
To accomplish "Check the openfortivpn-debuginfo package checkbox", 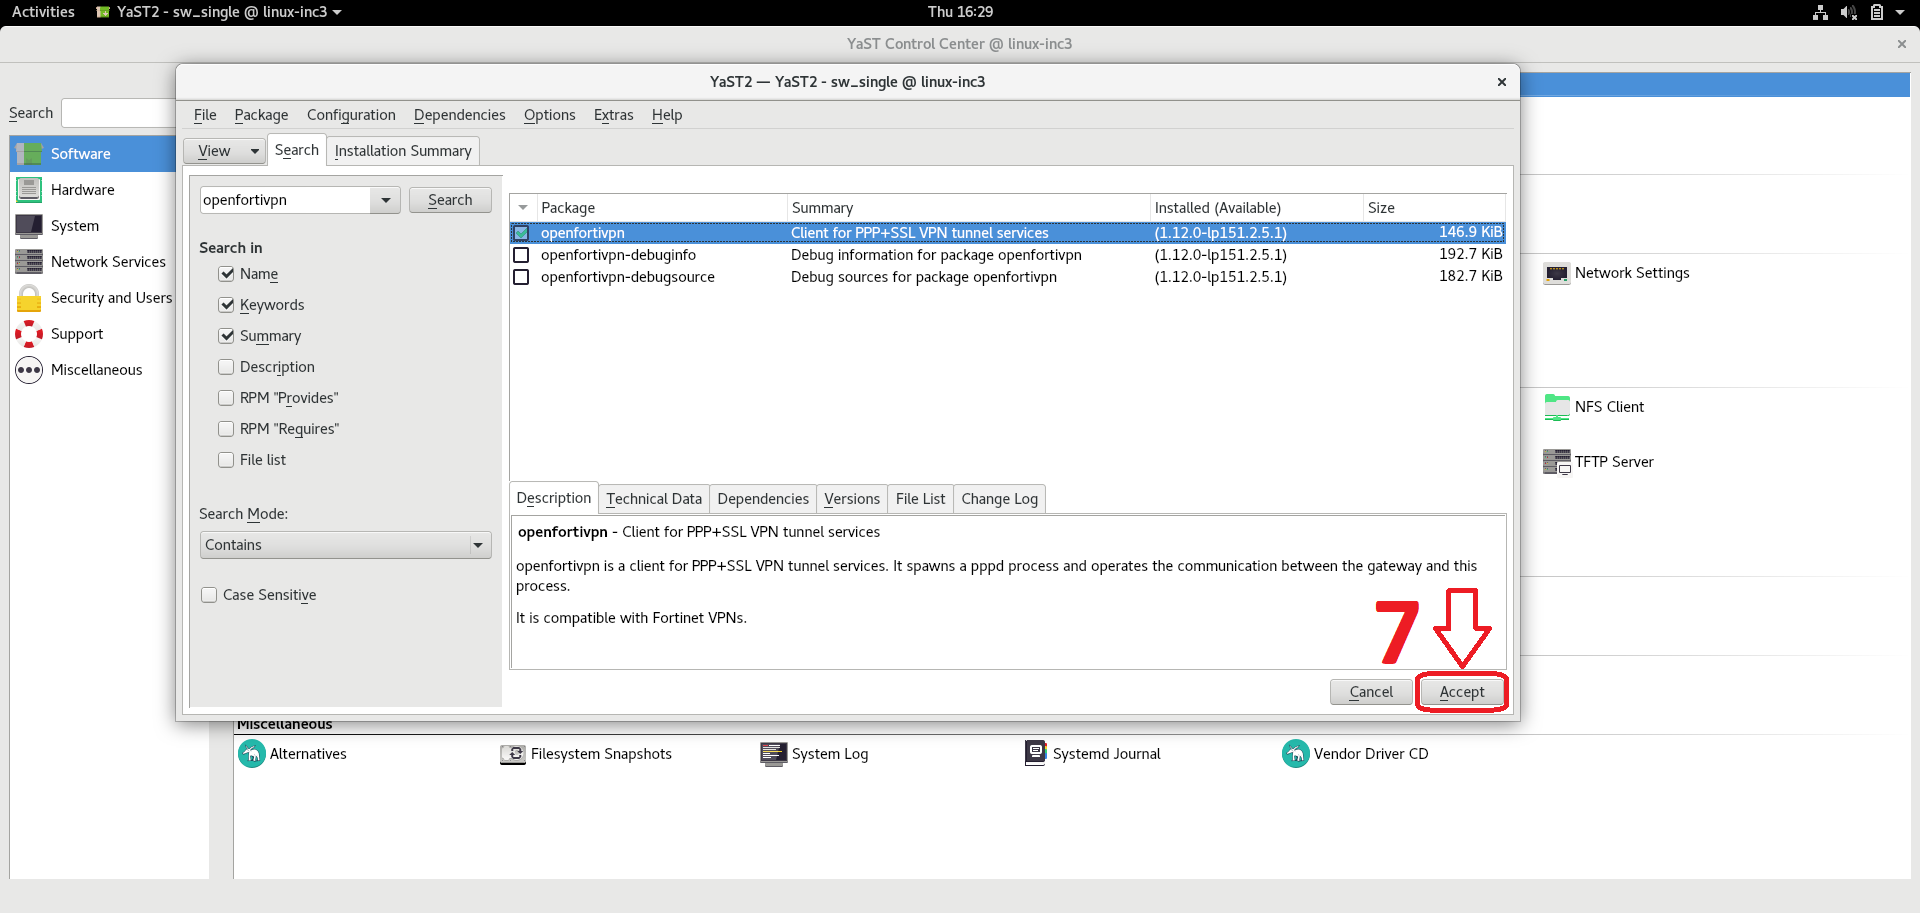I will [521, 255].
